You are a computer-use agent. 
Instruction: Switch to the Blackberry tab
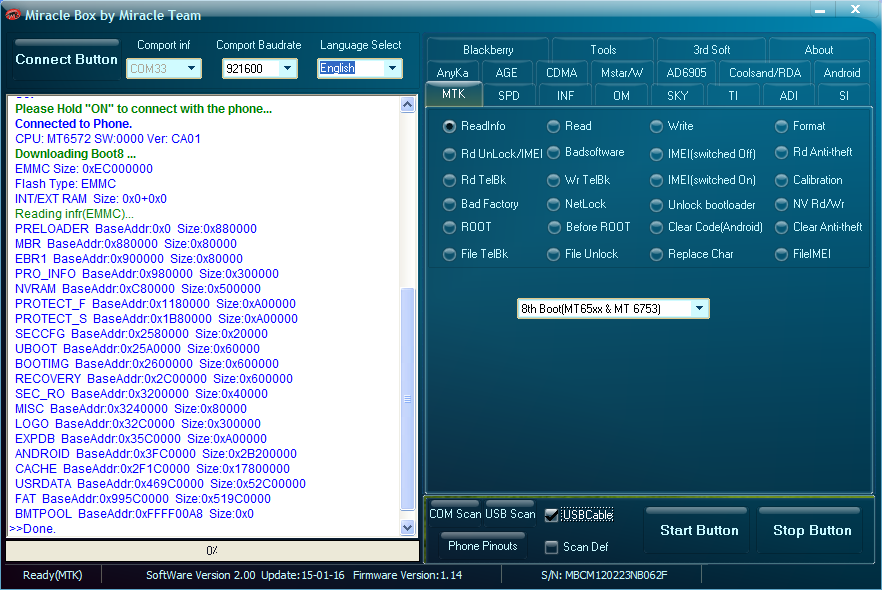(x=488, y=49)
